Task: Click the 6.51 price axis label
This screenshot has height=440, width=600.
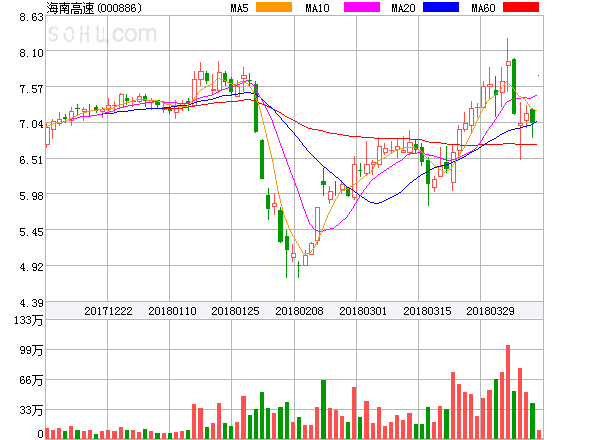Action: tap(32, 160)
